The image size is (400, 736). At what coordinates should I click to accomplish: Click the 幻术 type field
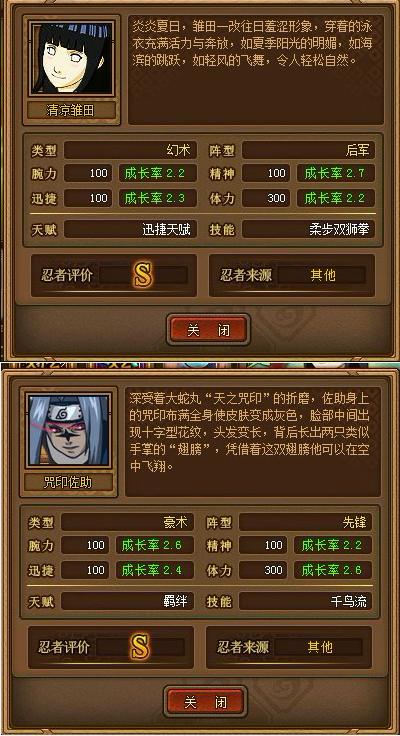[131, 151]
